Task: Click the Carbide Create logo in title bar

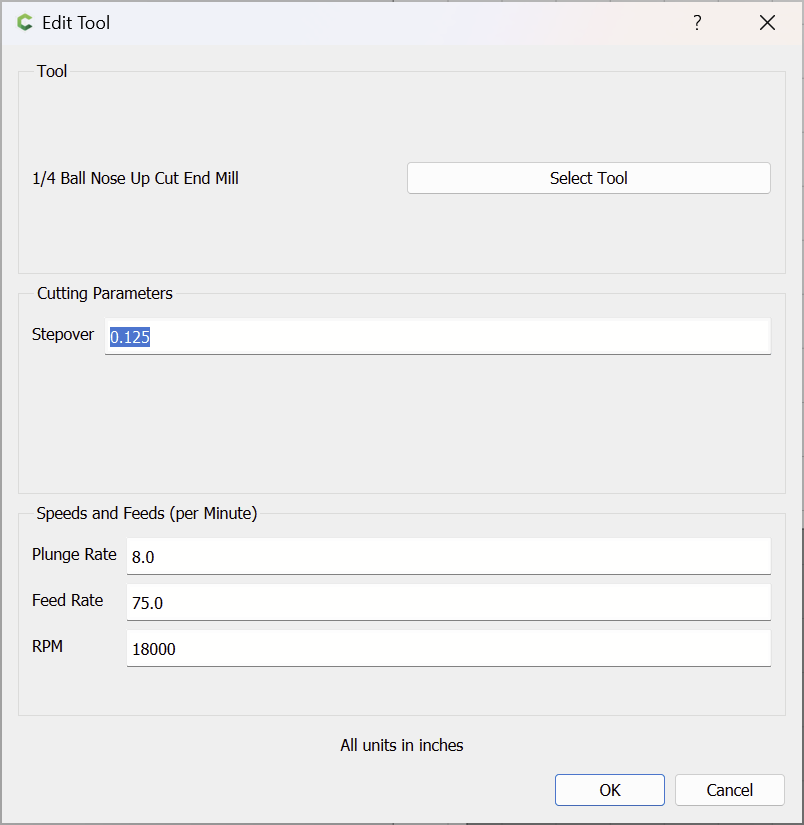Action: click(25, 23)
